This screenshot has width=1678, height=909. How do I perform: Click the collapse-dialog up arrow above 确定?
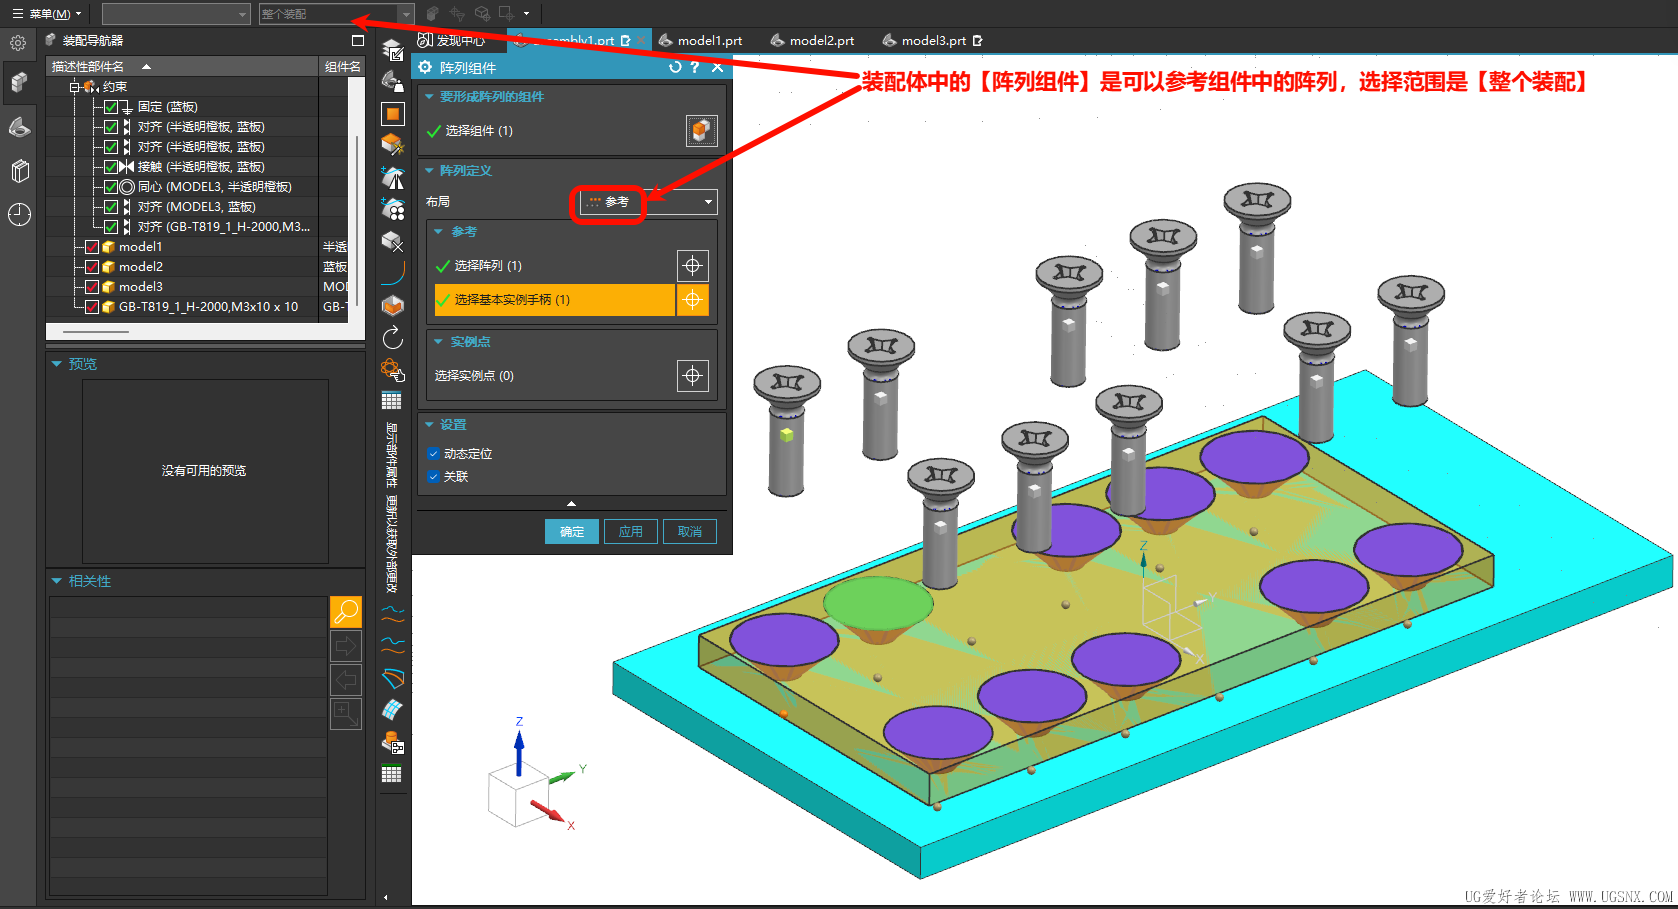572,504
